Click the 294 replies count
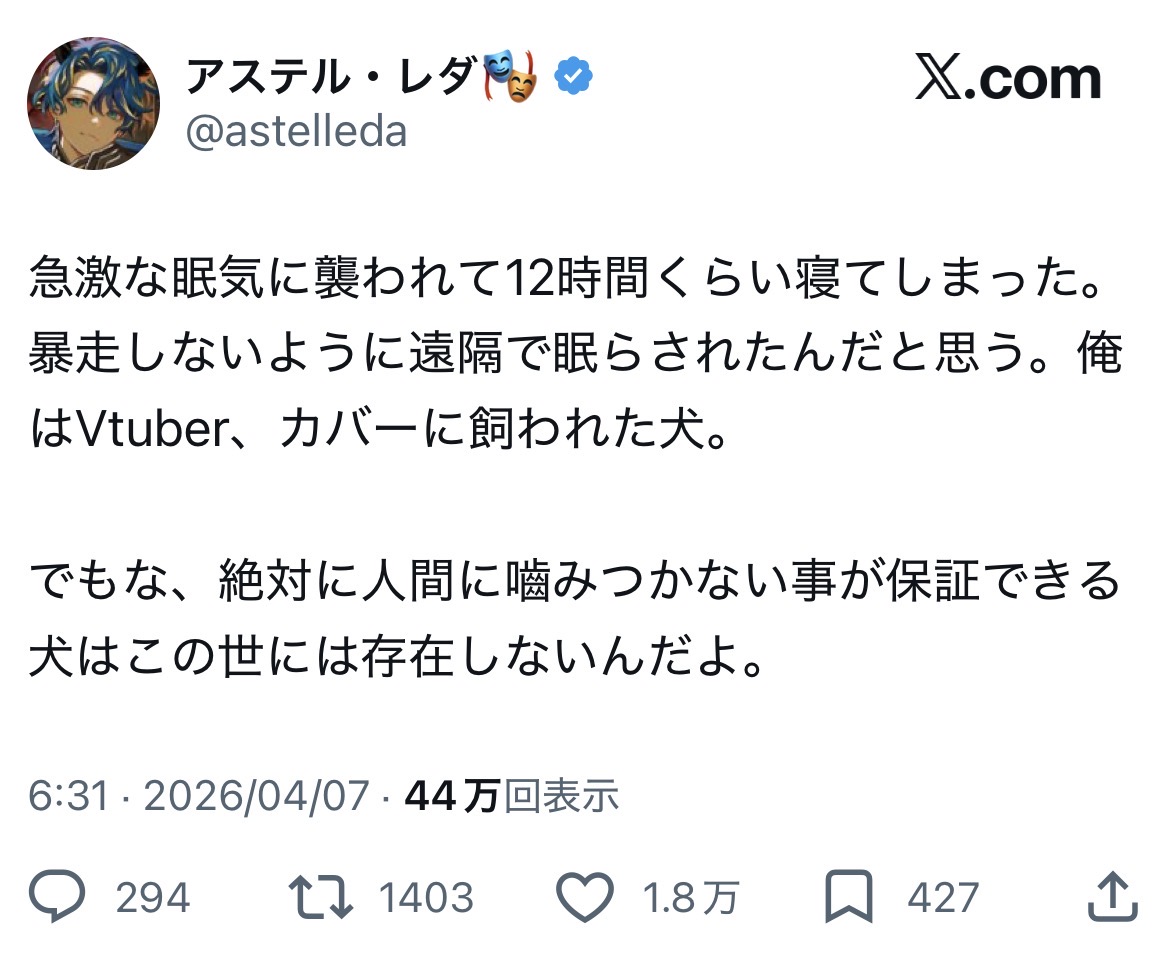Image resolution: width=1170 pixels, height=957 pixels. 152,898
